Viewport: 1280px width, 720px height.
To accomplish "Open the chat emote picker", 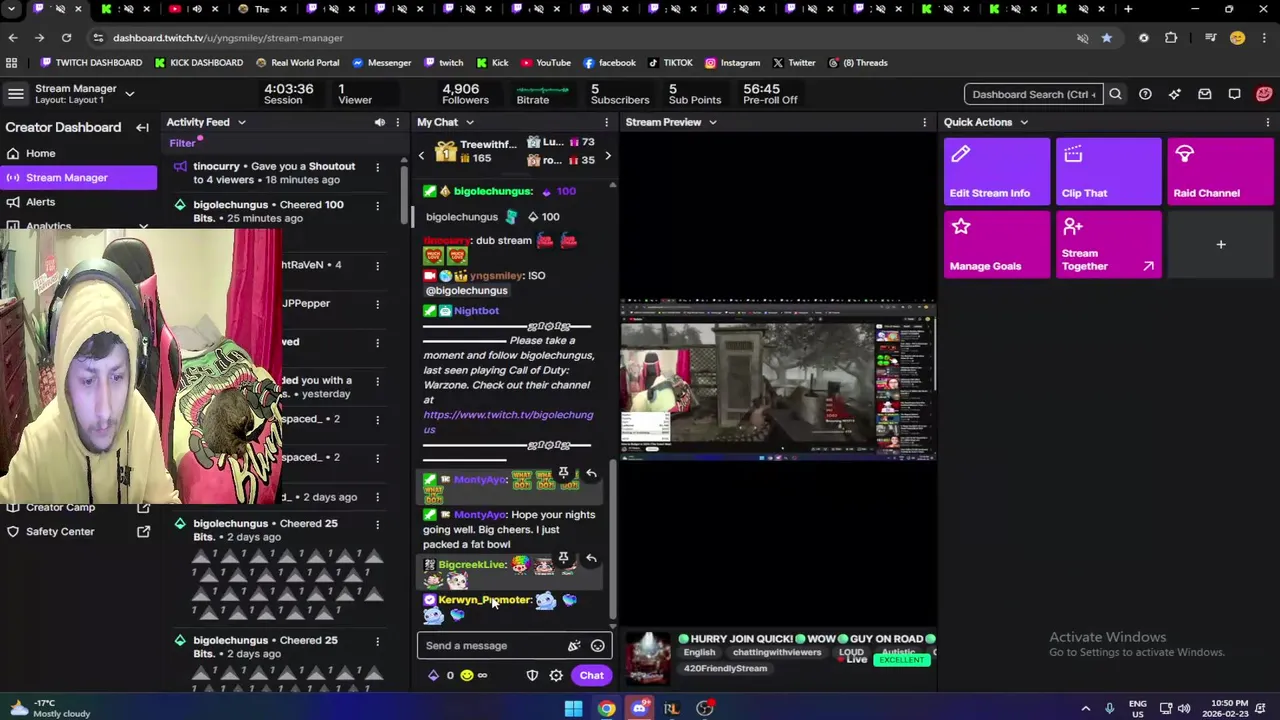I will (597, 646).
